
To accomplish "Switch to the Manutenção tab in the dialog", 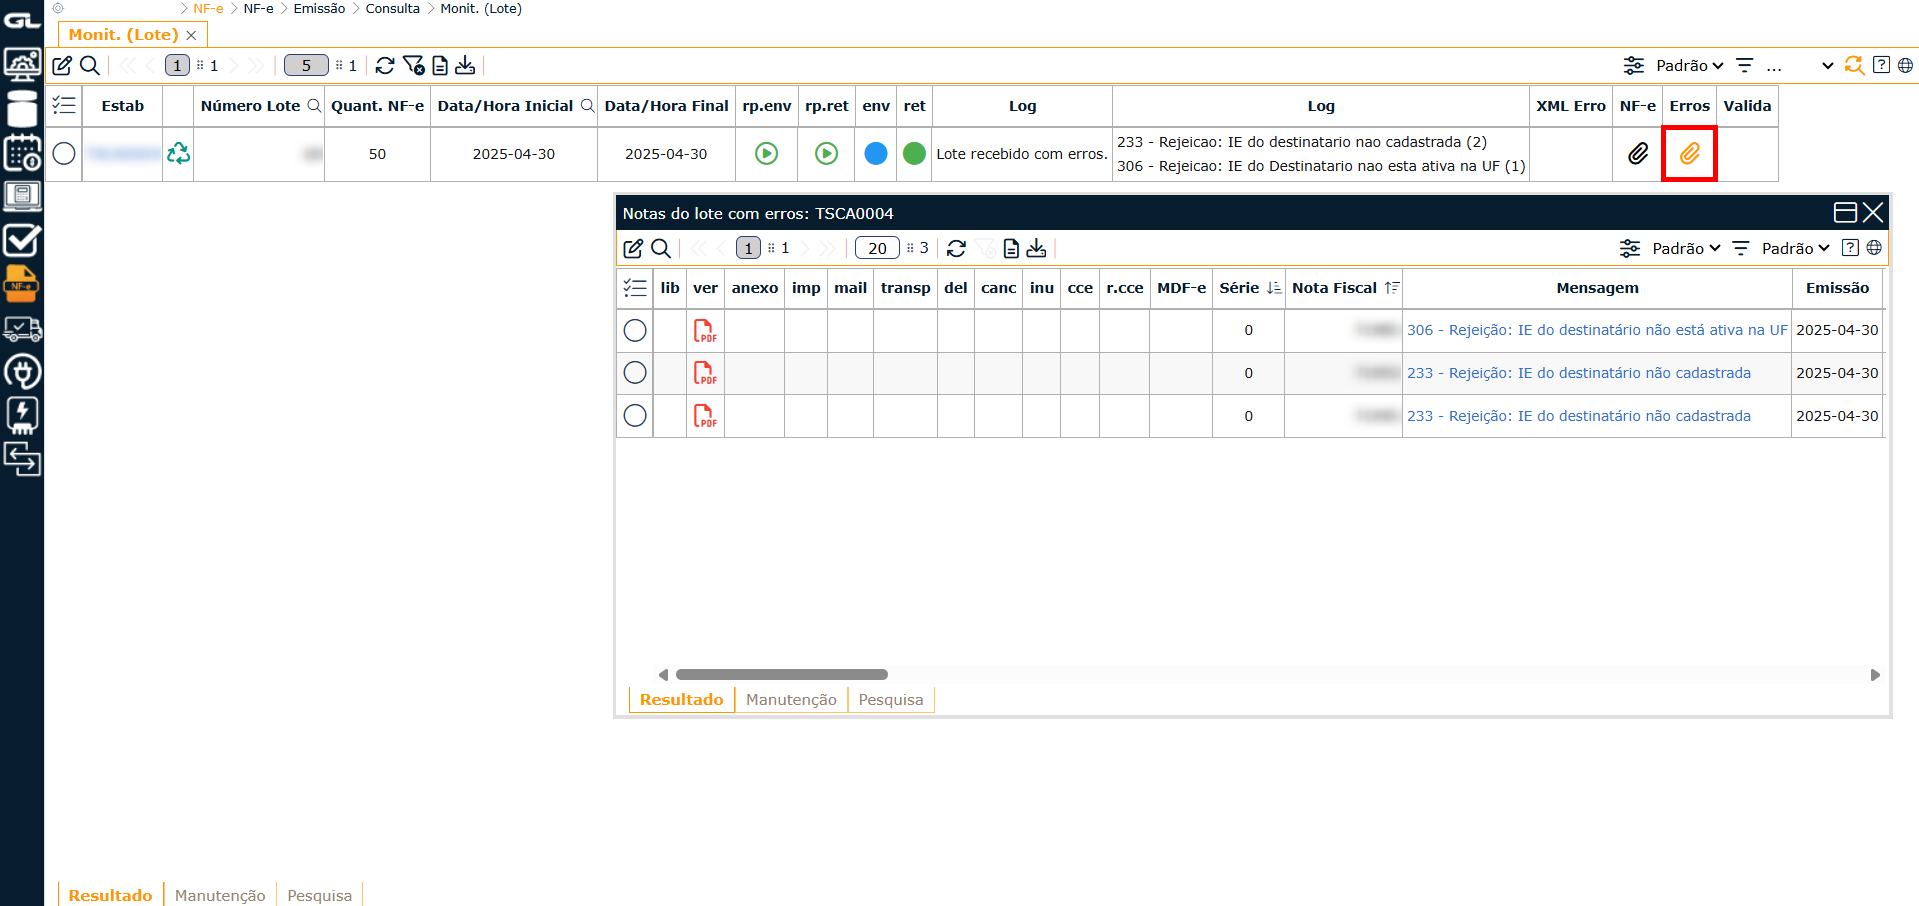I will click(790, 700).
